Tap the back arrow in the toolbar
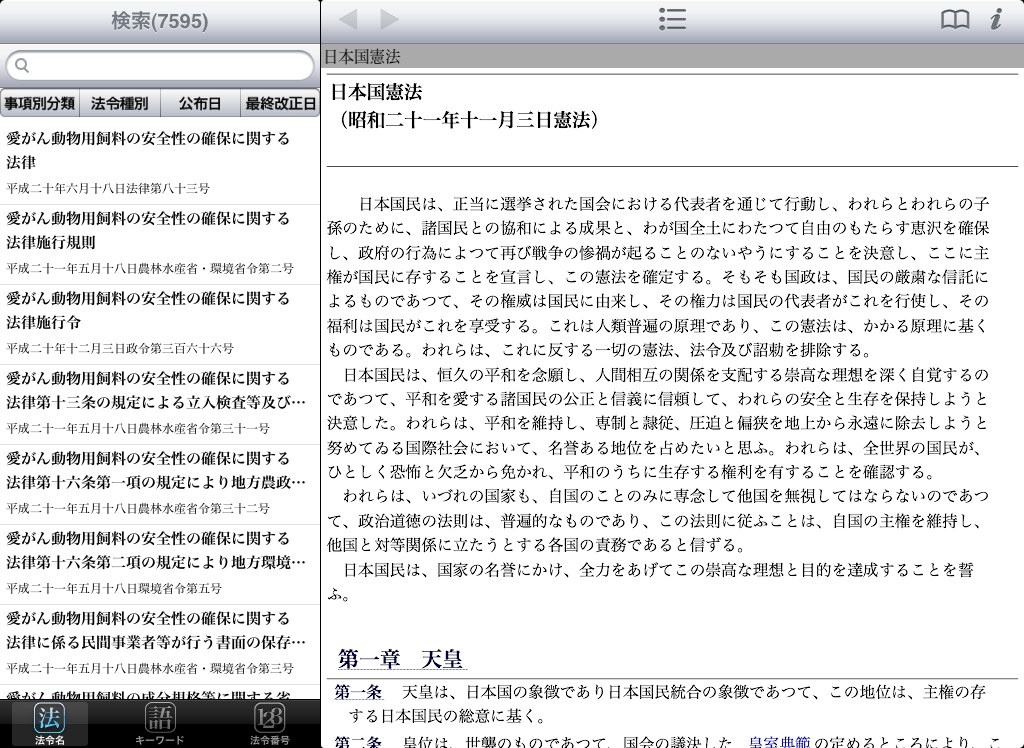This screenshot has height=748, width=1024. tap(348, 20)
